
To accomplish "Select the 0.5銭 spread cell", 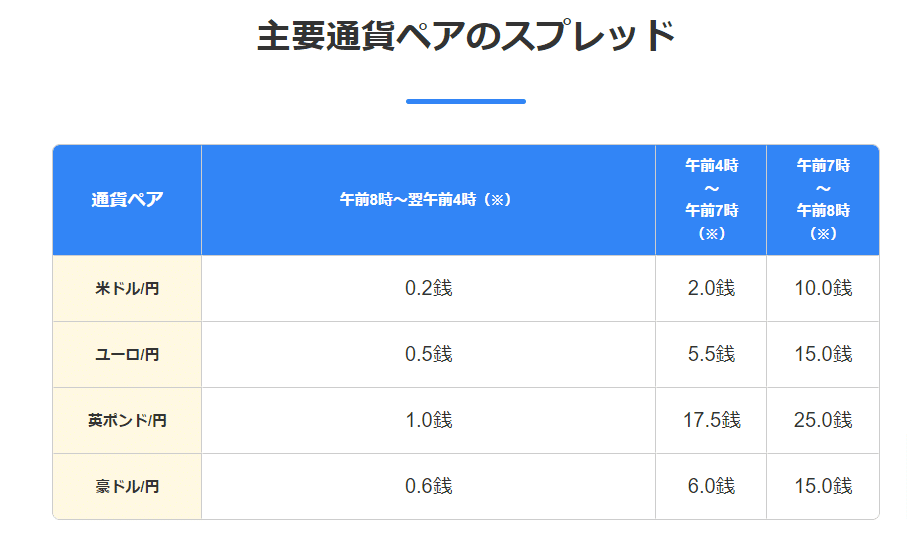I will (428, 355).
